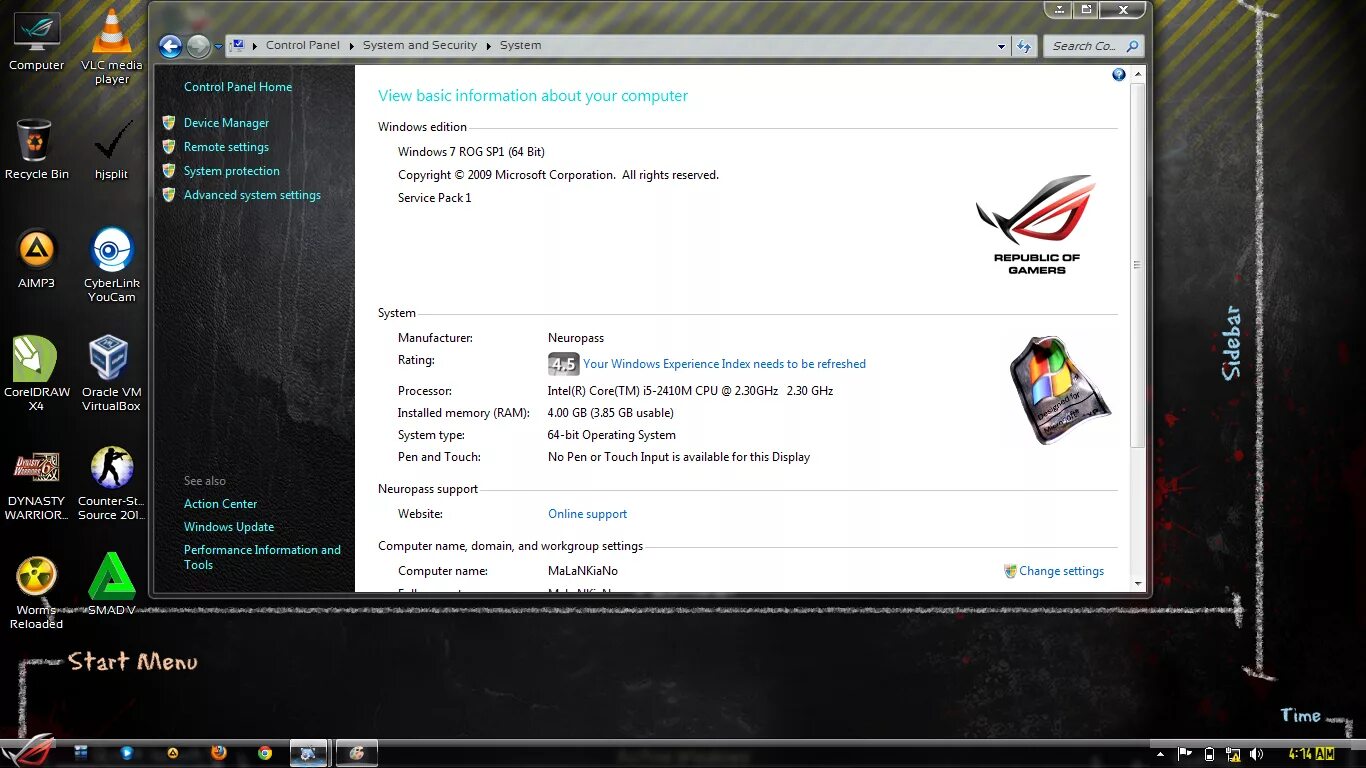This screenshot has height=768, width=1366.
Task: Click the 'Windows 7 ROG SP1 (64 Bit)' text
Action: (x=471, y=152)
